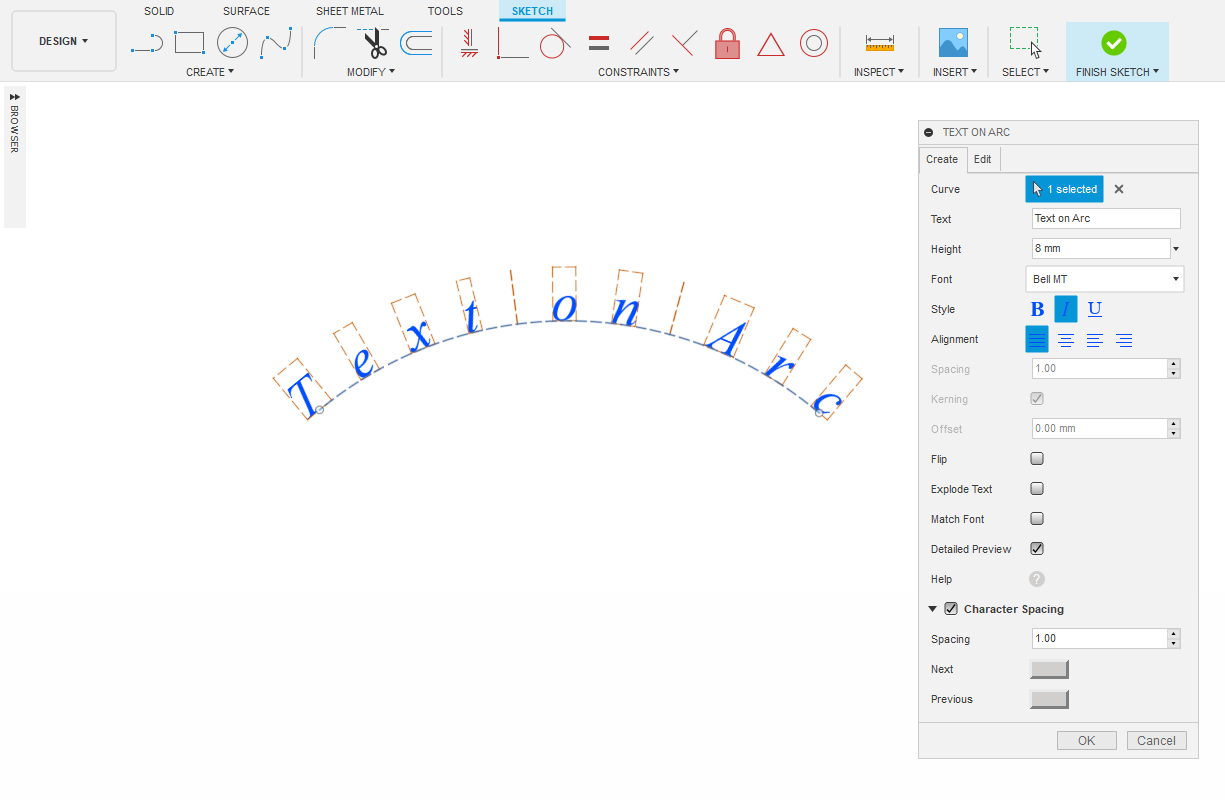Select the Line tool in Create

(x=146, y=43)
